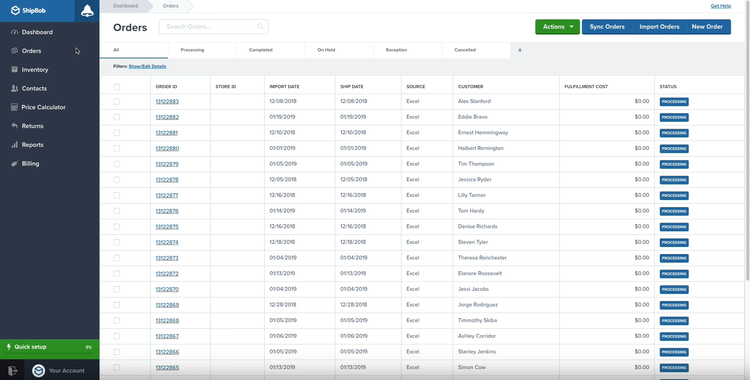Check the box for order 13122882
750x380 pixels.
tap(117, 117)
